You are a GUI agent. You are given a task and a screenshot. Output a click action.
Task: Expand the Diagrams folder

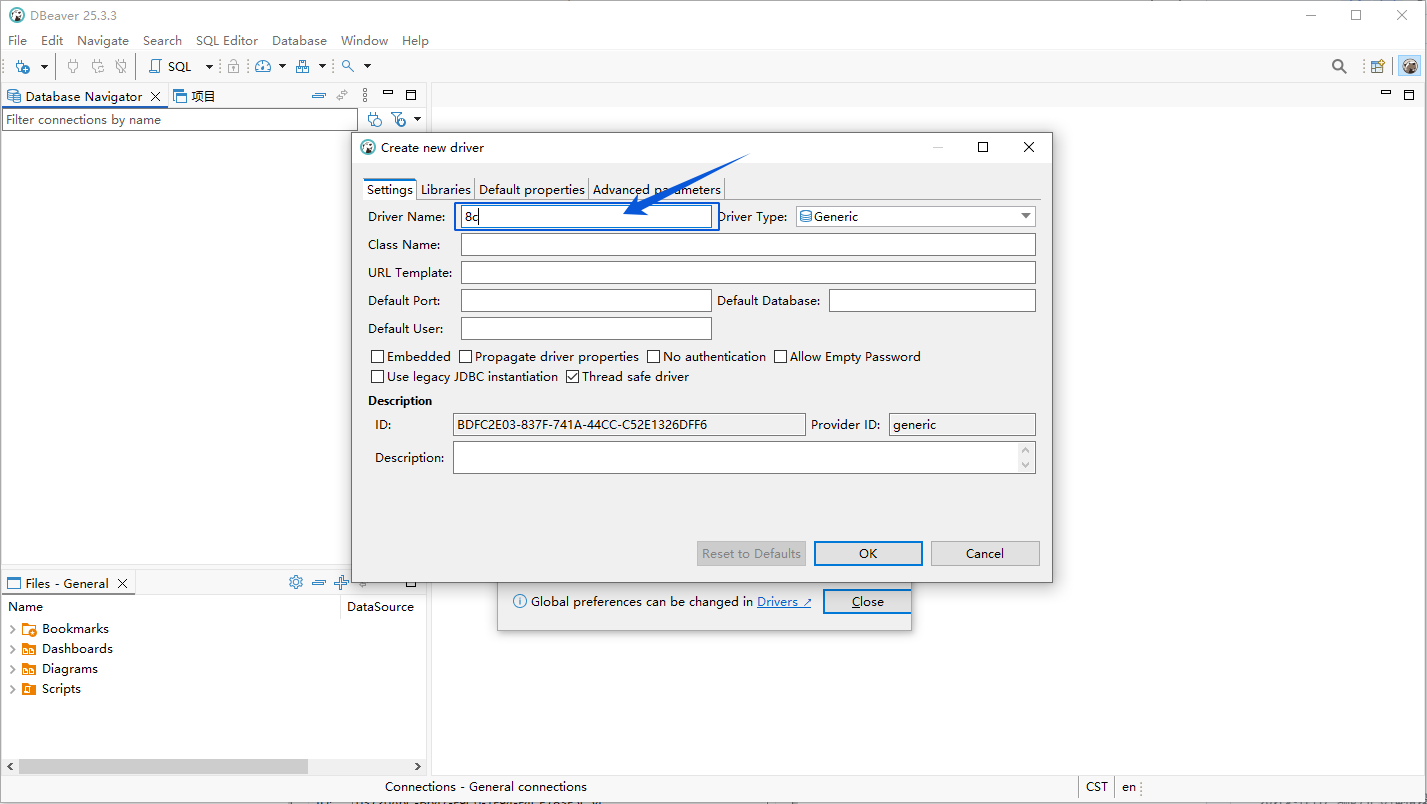pyautogui.click(x=12, y=669)
